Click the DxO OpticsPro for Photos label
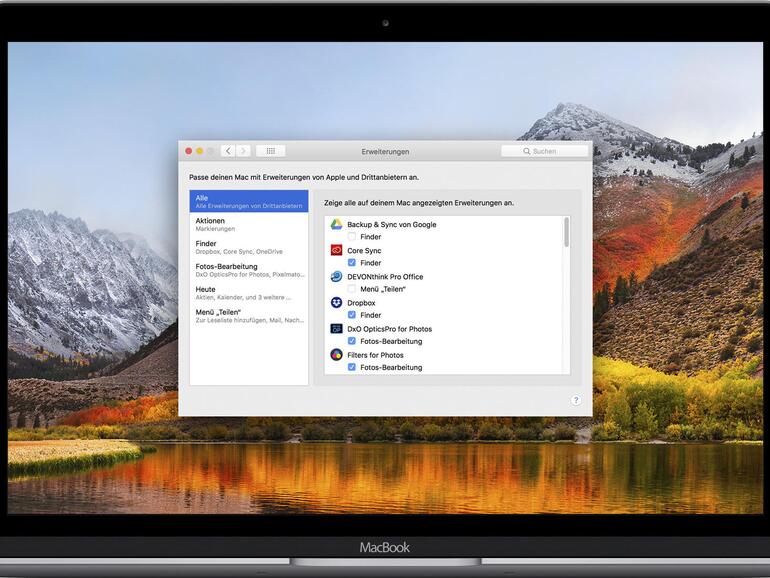This screenshot has height=578, width=770. pos(389,329)
